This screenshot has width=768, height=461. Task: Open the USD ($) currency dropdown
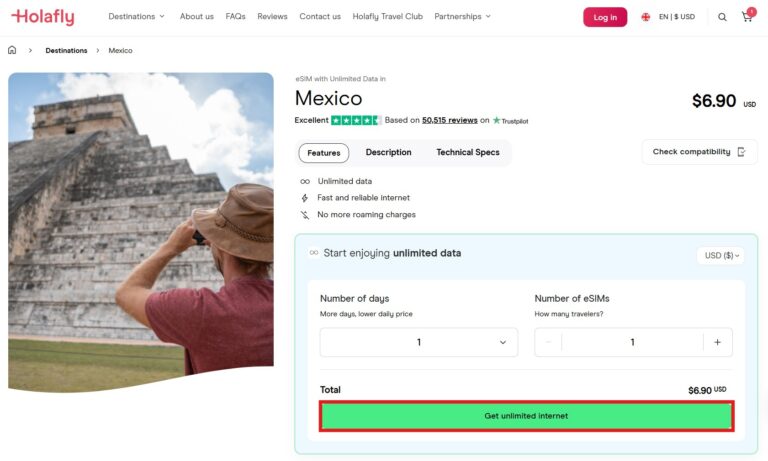[x=721, y=256]
